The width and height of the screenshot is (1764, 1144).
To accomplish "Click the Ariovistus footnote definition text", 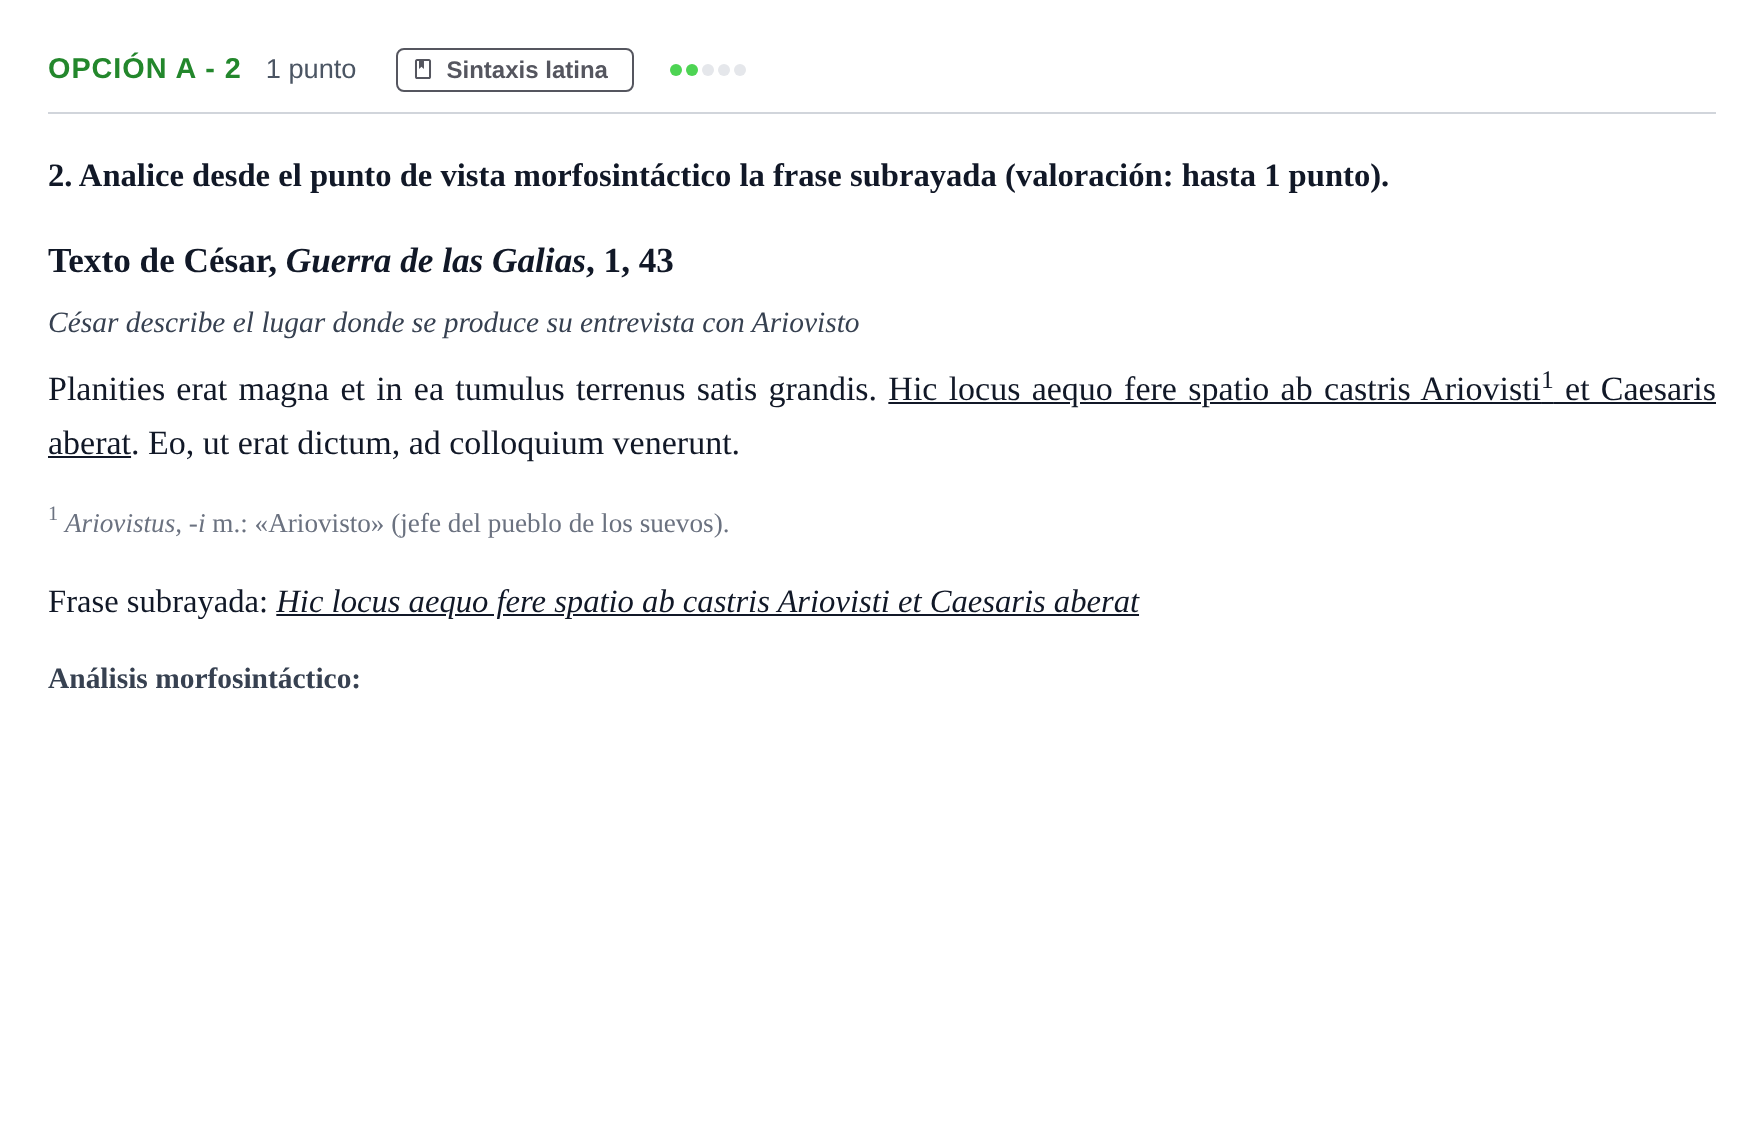I will tap(397, 523).
